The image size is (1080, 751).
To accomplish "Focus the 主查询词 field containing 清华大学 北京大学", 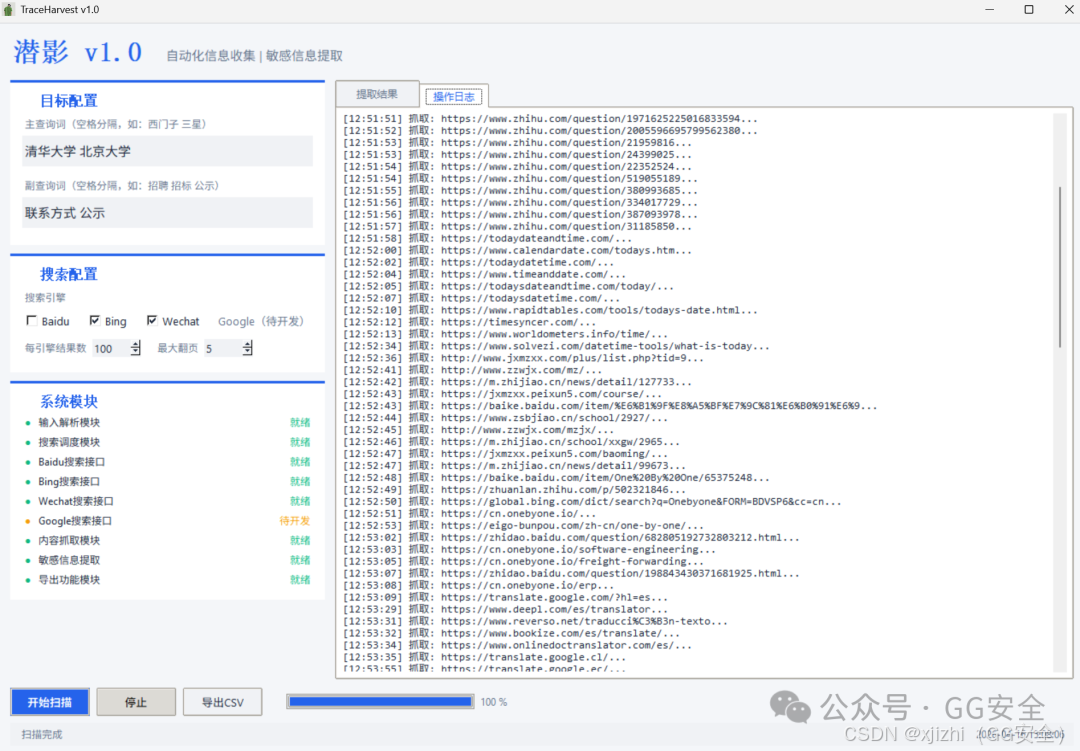I will click(x=167, y=151).
